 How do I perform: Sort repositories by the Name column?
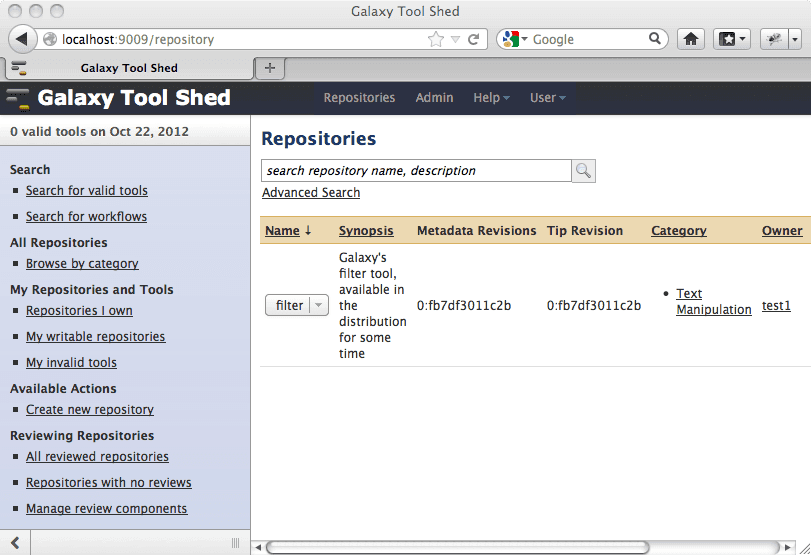282,231
